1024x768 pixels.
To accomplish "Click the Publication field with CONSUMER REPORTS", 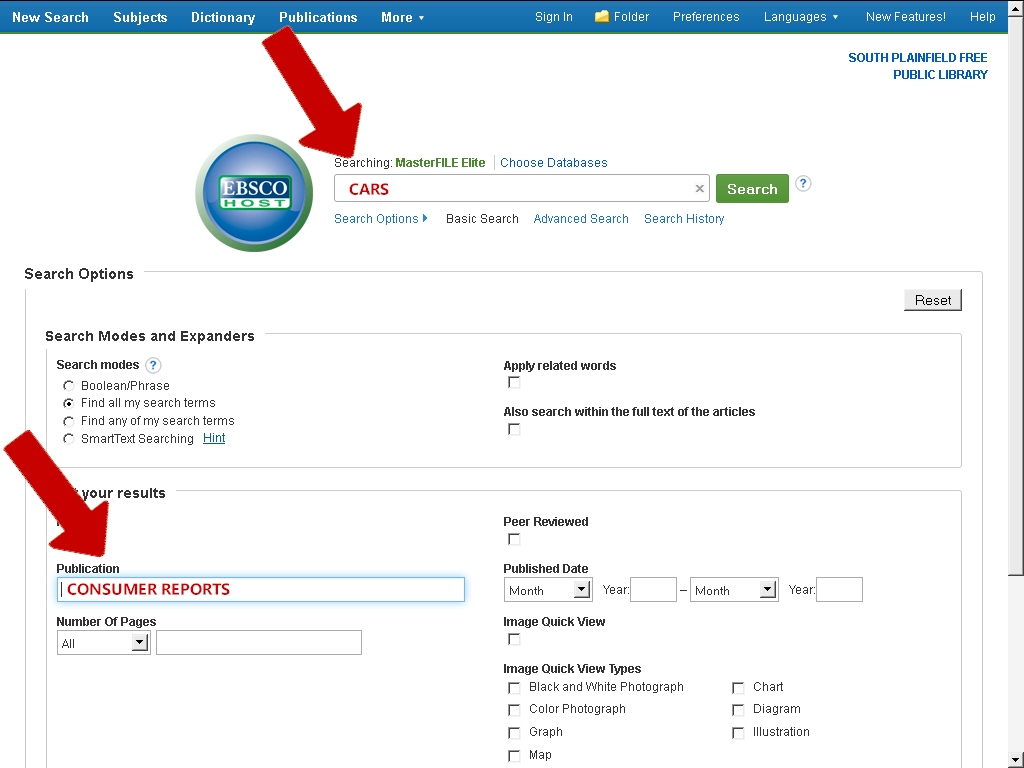I will [261, 589].
